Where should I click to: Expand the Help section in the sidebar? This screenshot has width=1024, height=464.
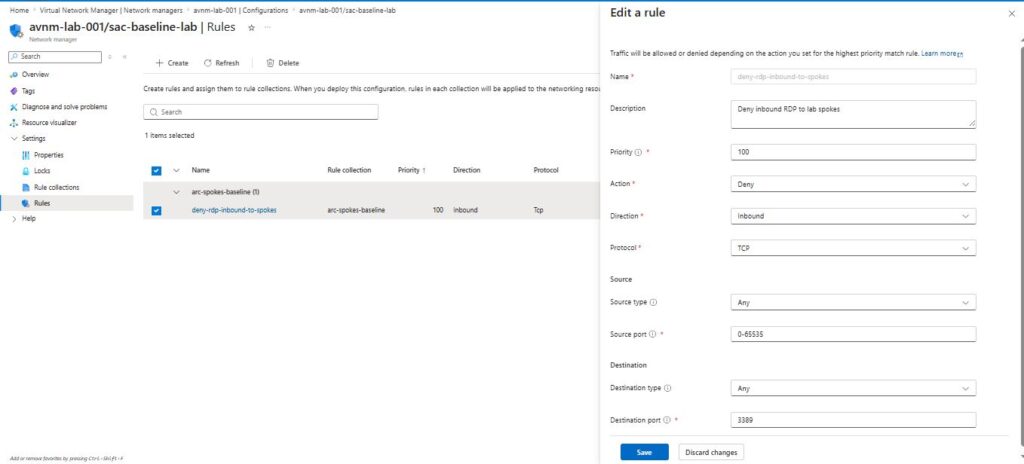pyautogui.click(x=14, y=219)
